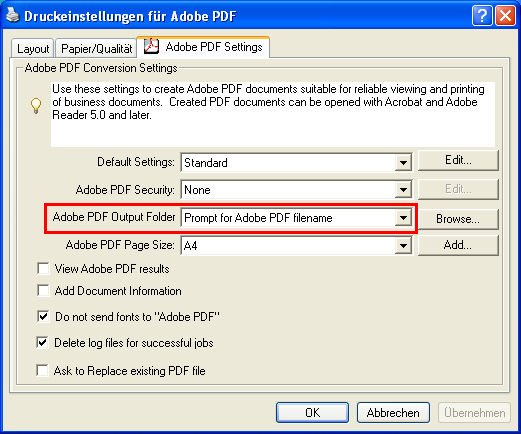The image size is (521, 434).
Task: Switch to the Layout tab
Action: coord(33,49)
